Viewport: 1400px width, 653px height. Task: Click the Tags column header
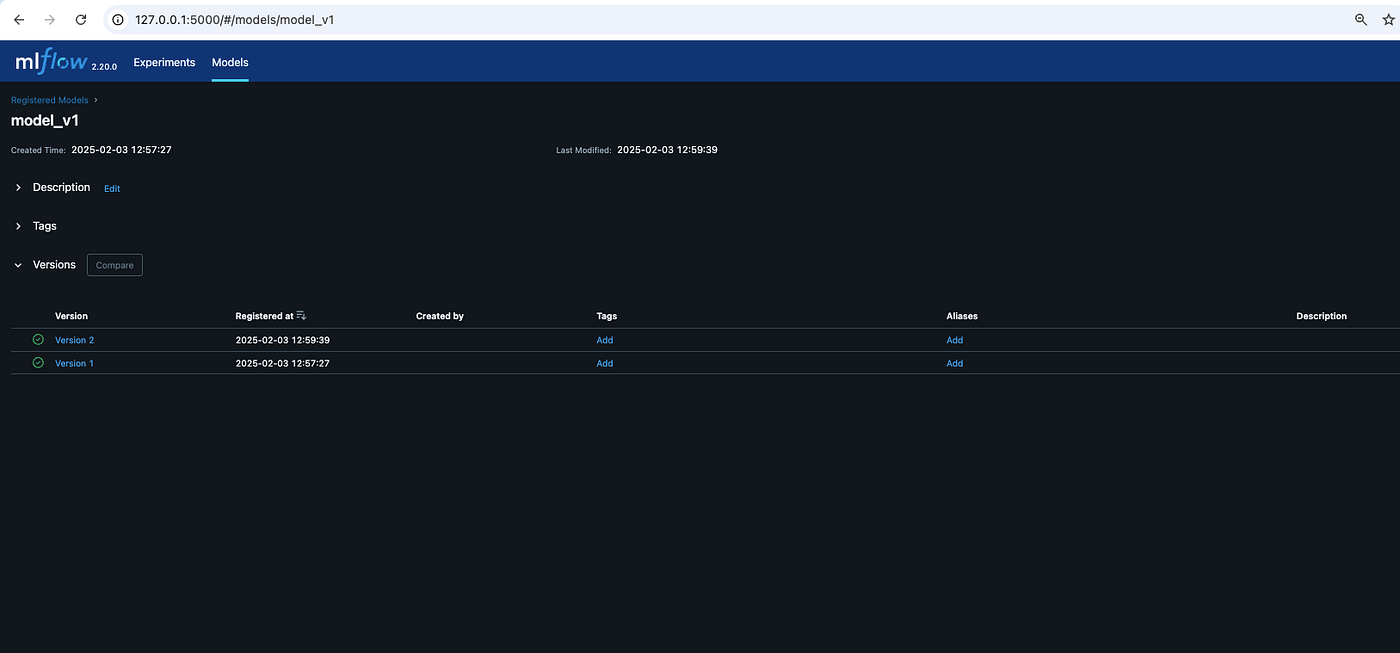[607, 316]
